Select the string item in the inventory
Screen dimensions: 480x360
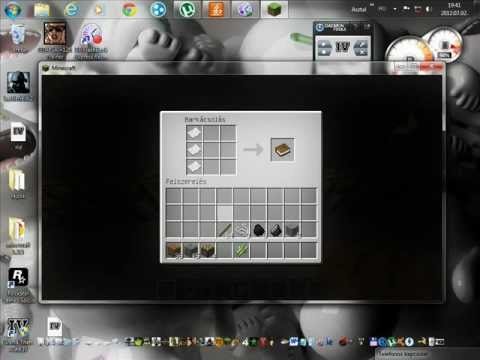[x=241, y=230]
